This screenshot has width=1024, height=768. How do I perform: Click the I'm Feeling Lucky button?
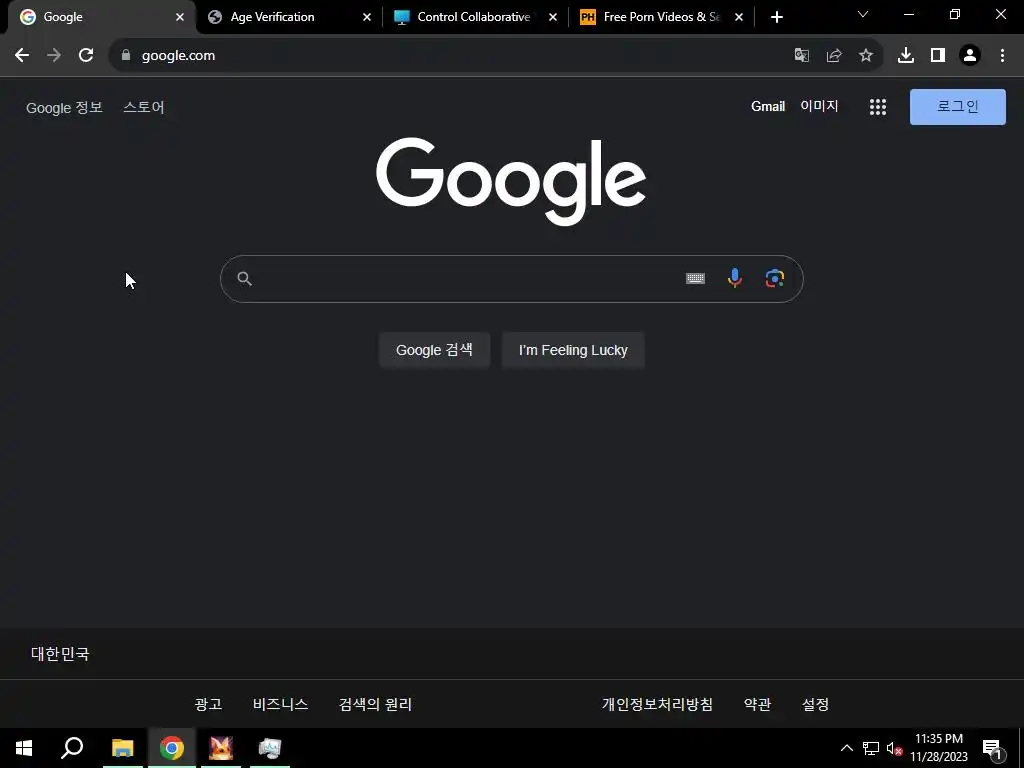[x=573, y=350]
